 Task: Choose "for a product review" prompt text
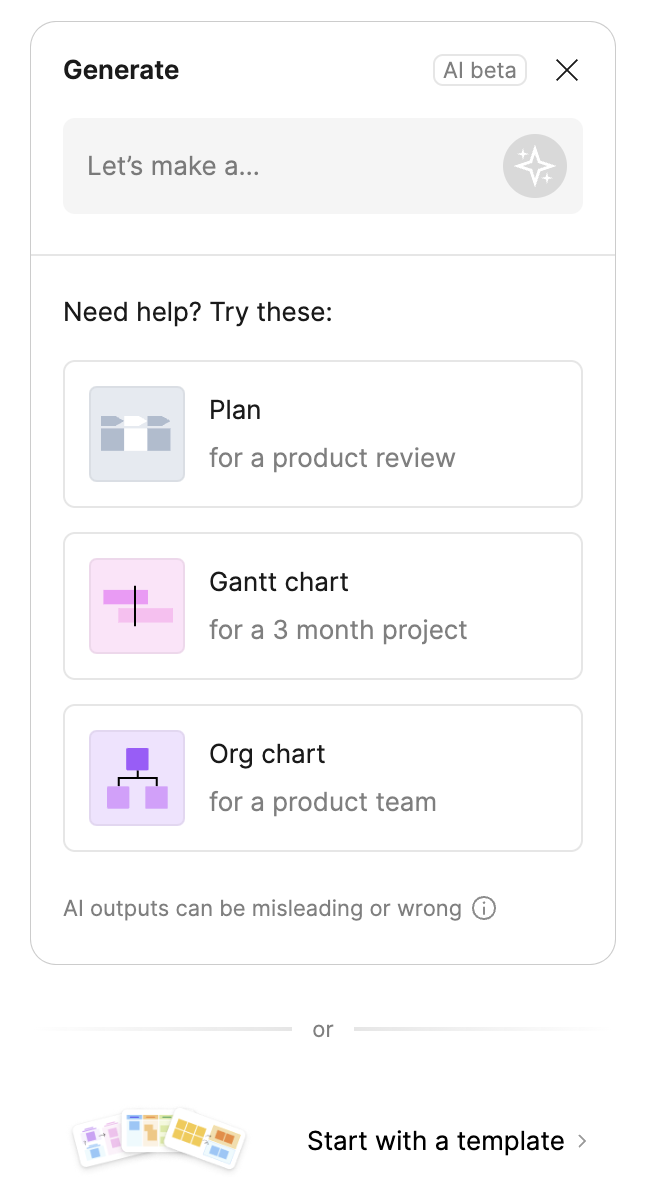332,458
